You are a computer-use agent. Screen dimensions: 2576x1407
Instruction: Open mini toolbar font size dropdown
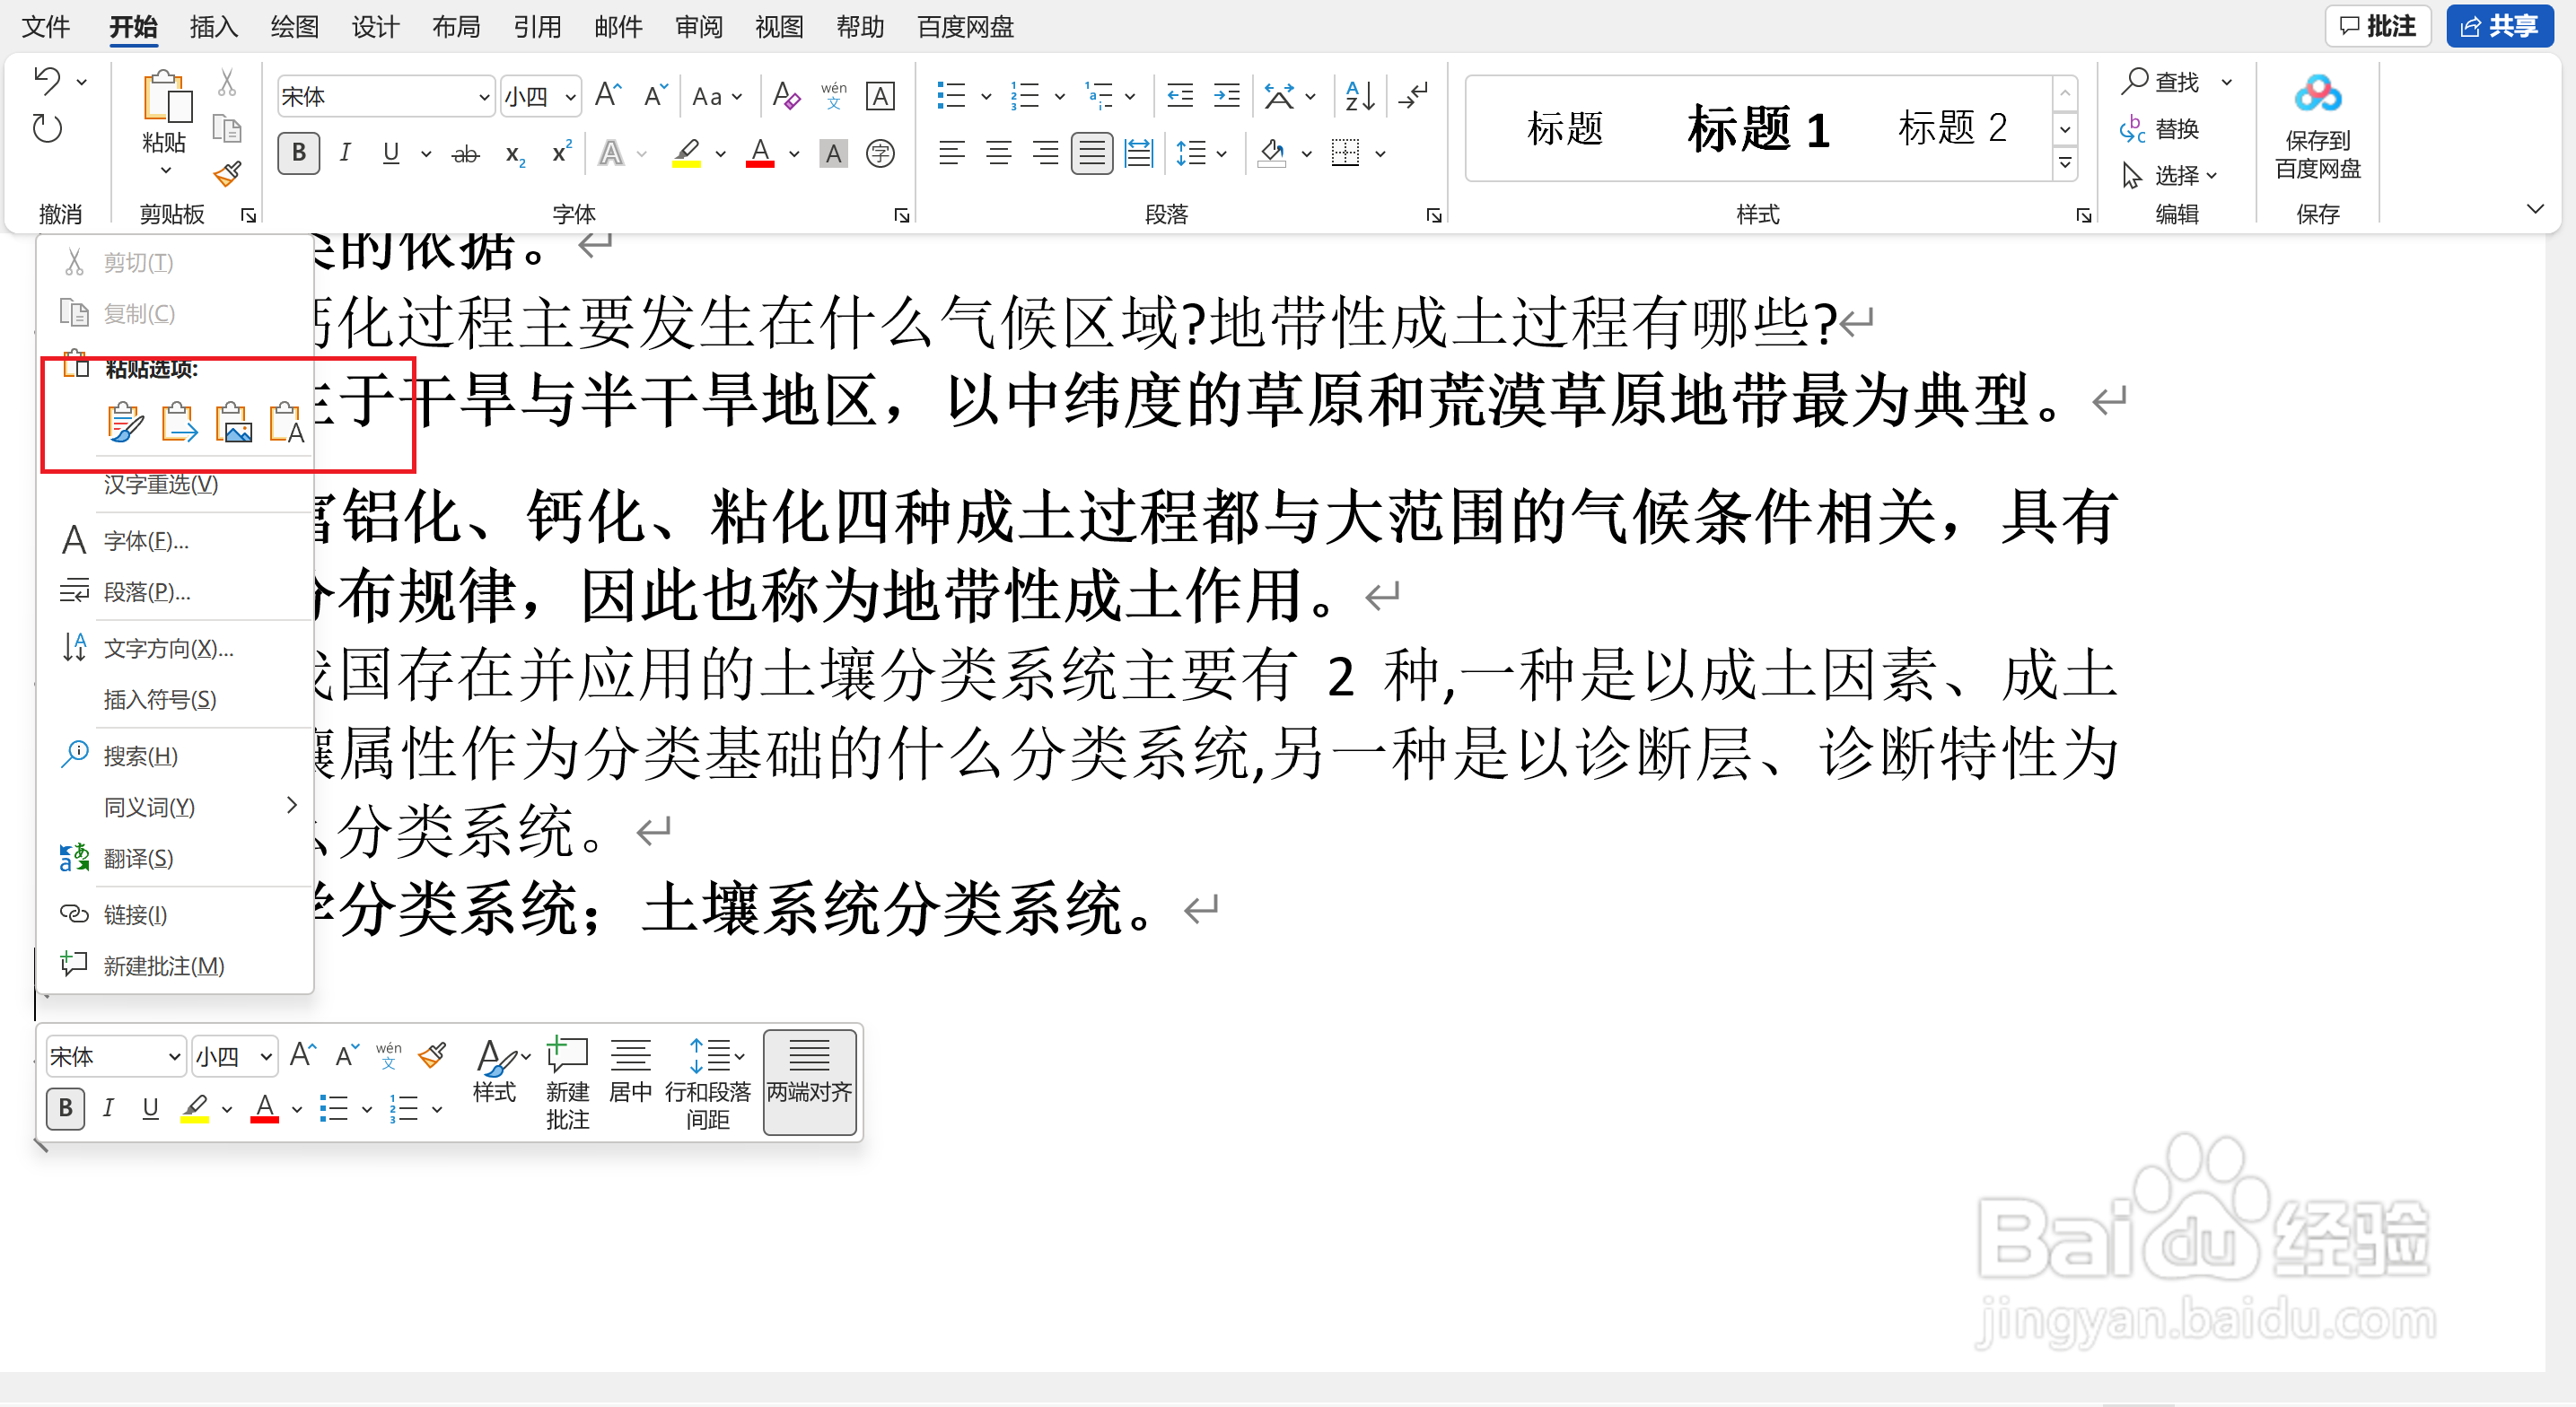266,1056
